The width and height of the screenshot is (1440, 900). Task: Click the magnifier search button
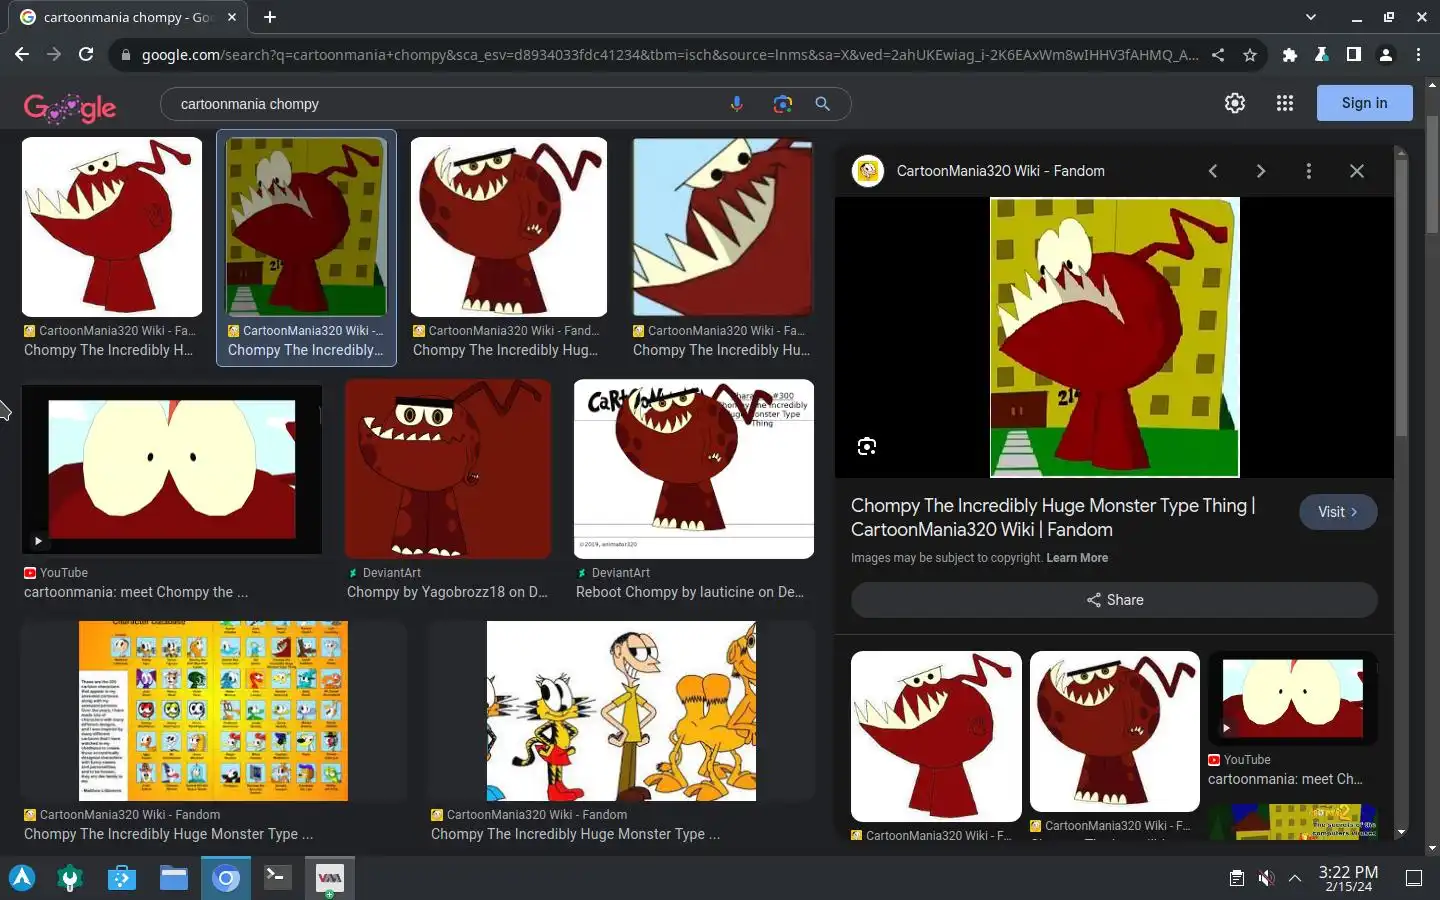click(x=822, y=104)
